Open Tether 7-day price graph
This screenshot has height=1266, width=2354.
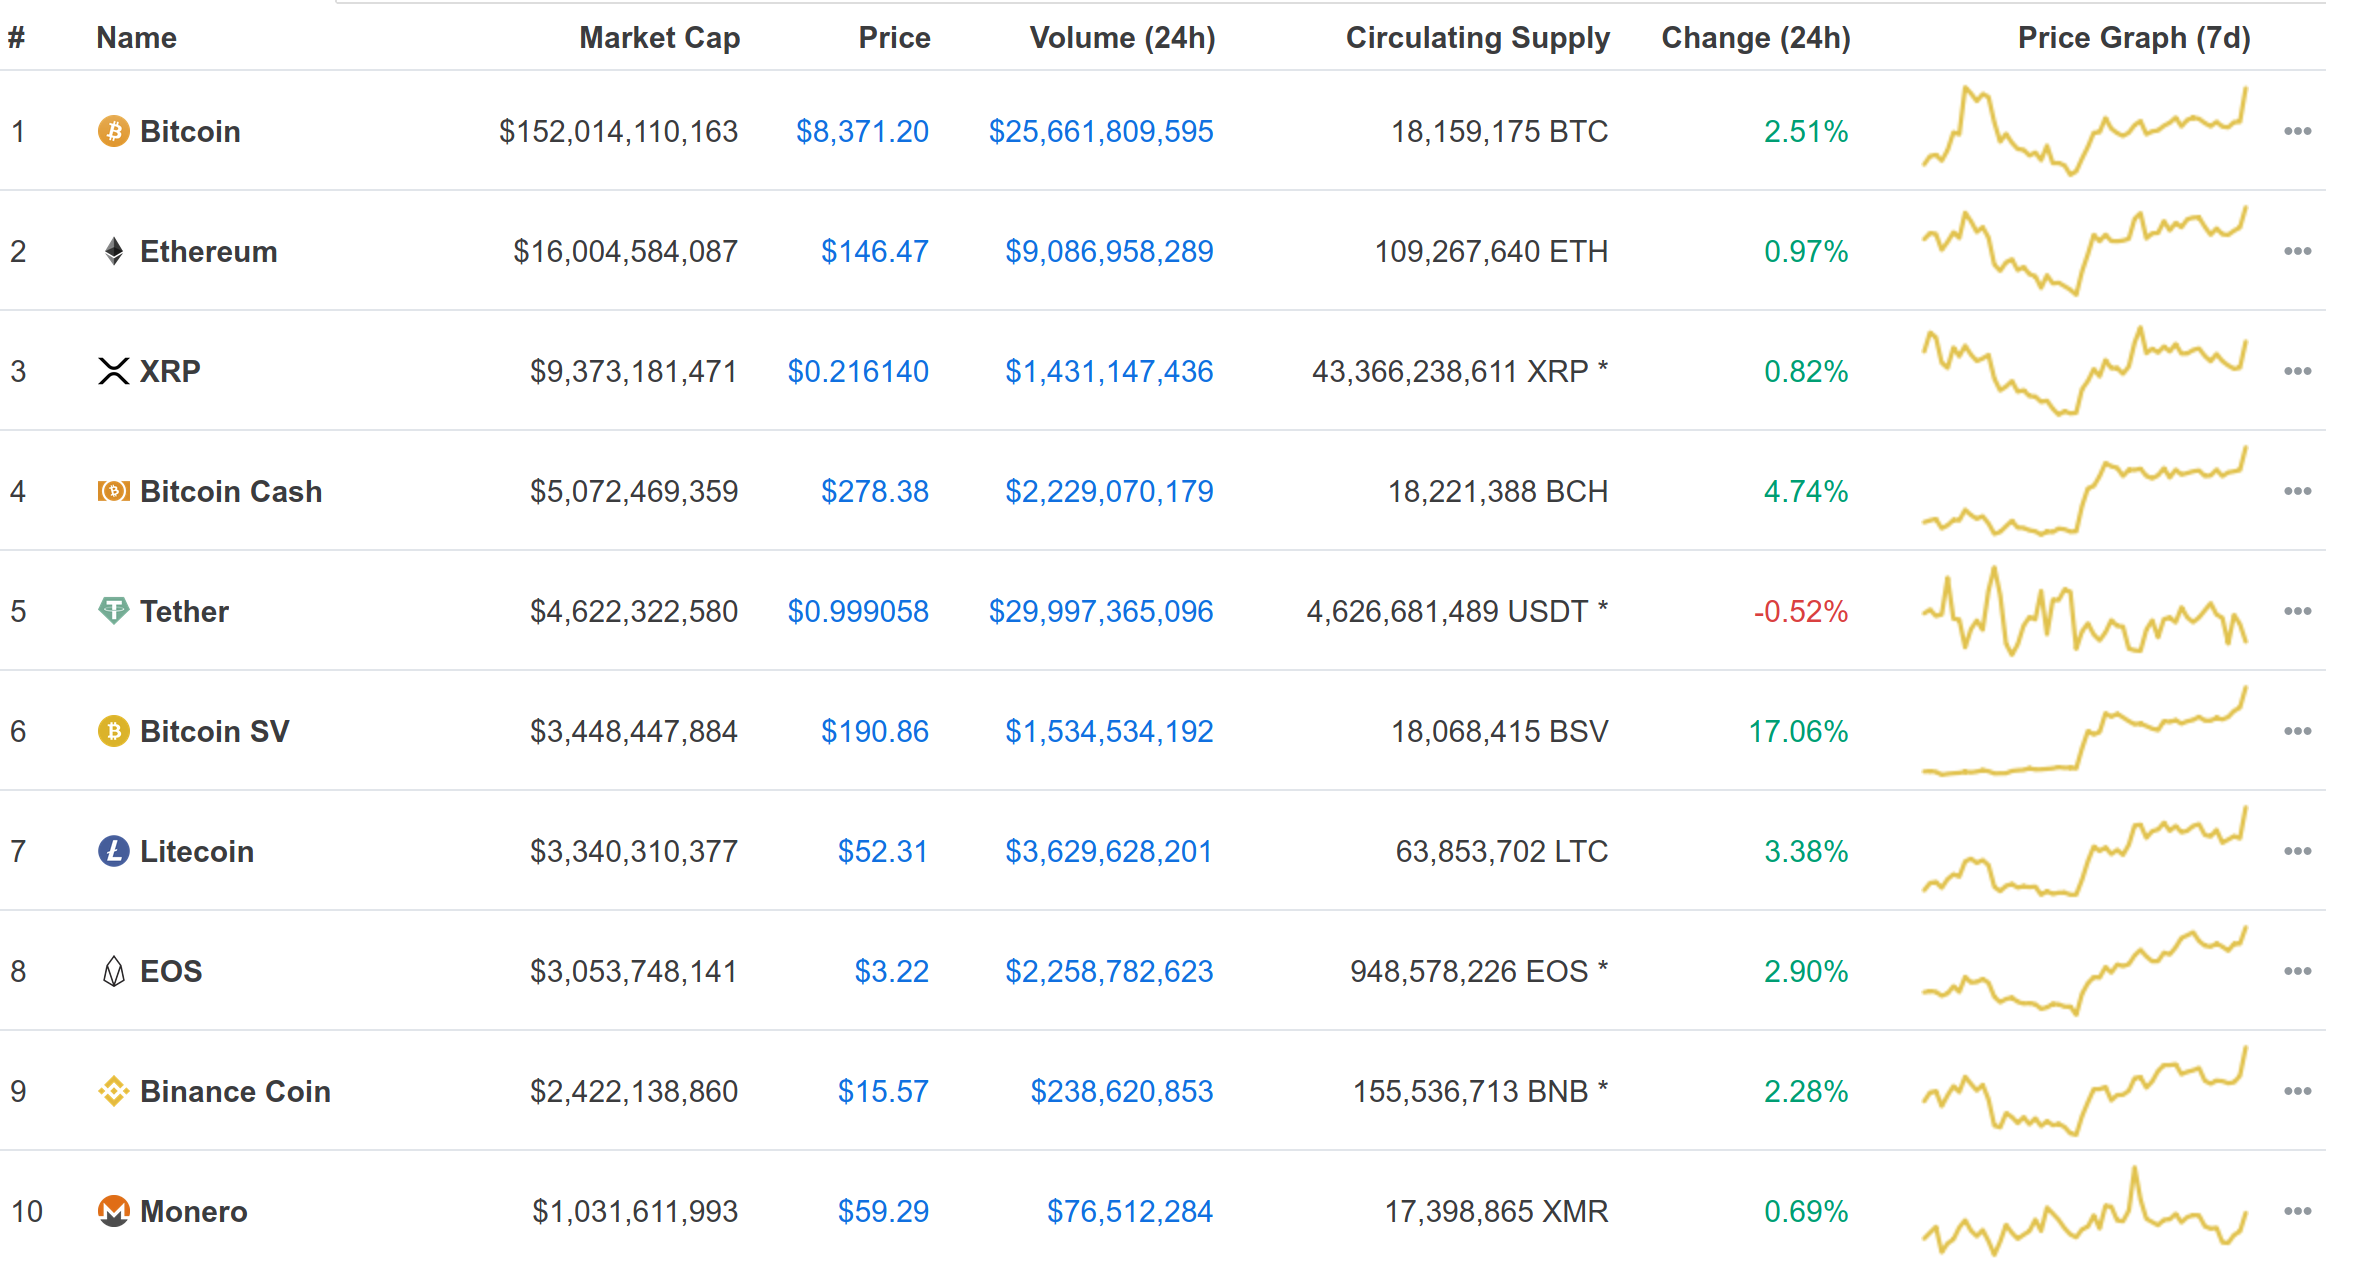click(x=2085, y=611)
